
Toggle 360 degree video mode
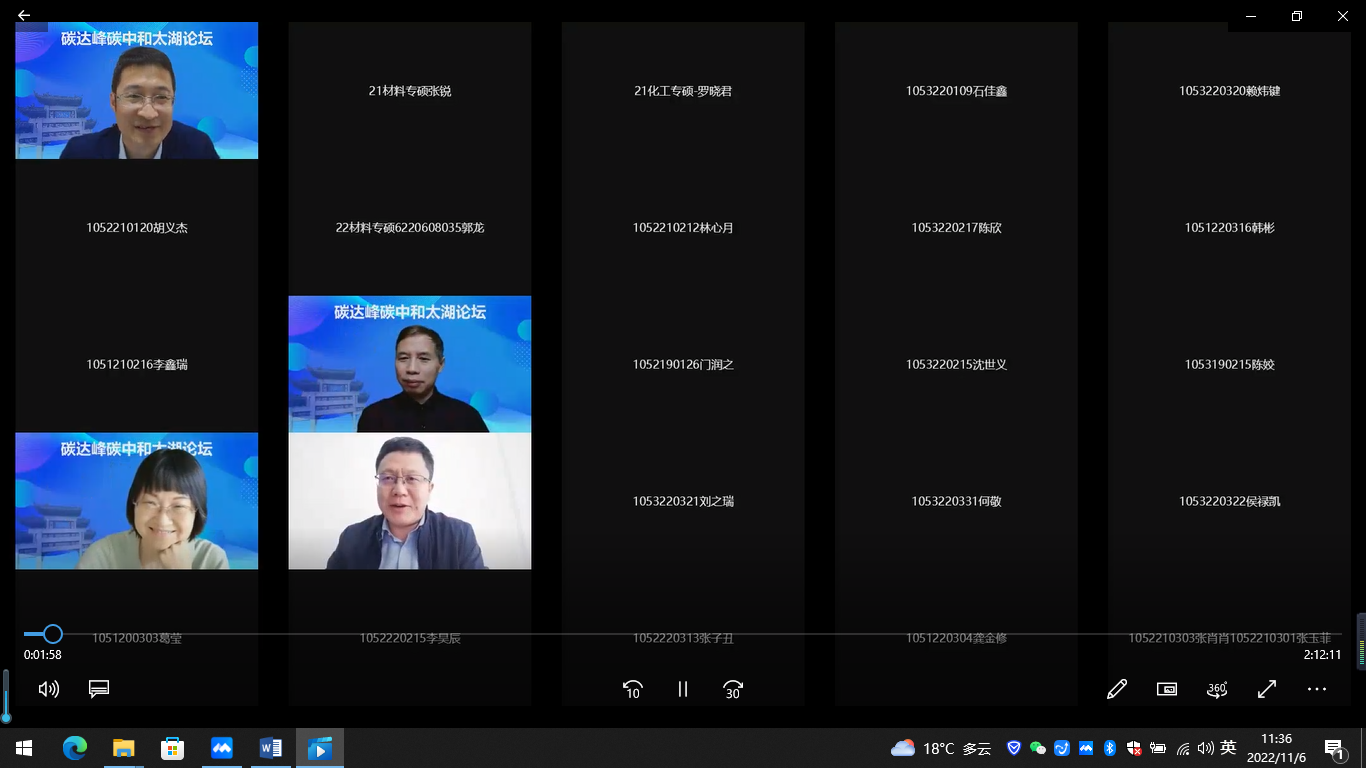coord(1217,689)
